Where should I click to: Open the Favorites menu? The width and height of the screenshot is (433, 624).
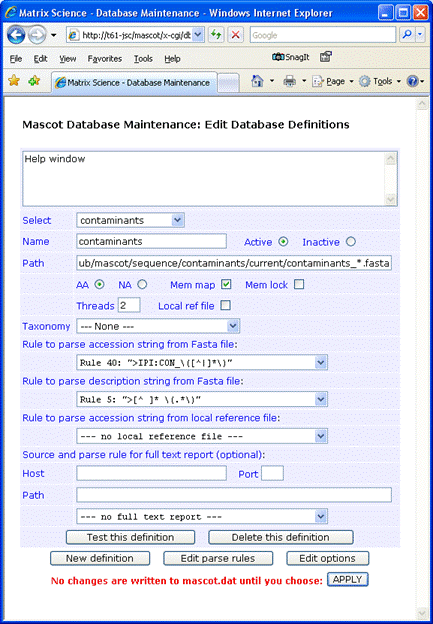click(x=105, y=59)
